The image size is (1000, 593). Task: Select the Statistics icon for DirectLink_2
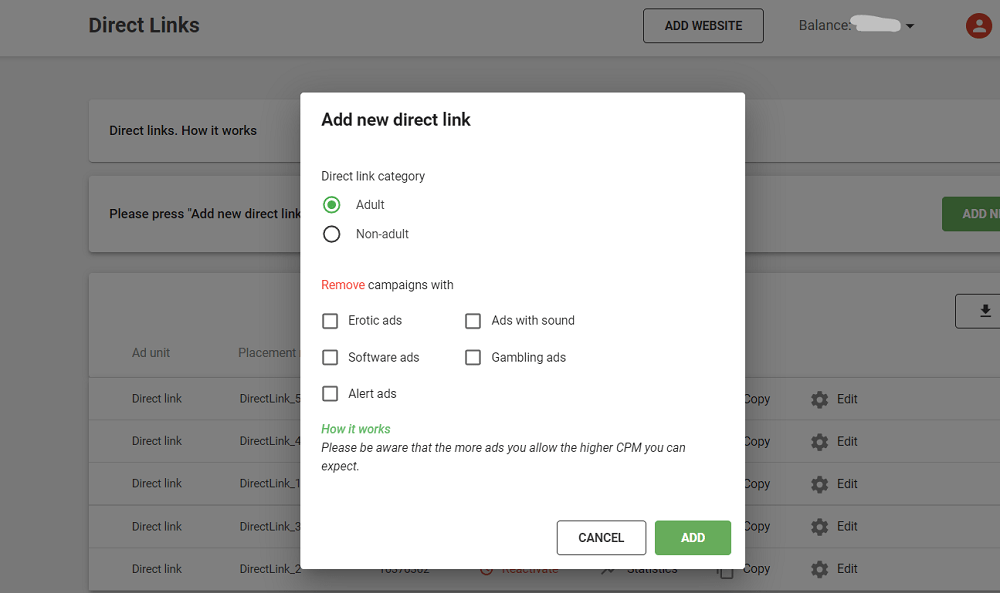click(x=610, y=568)
